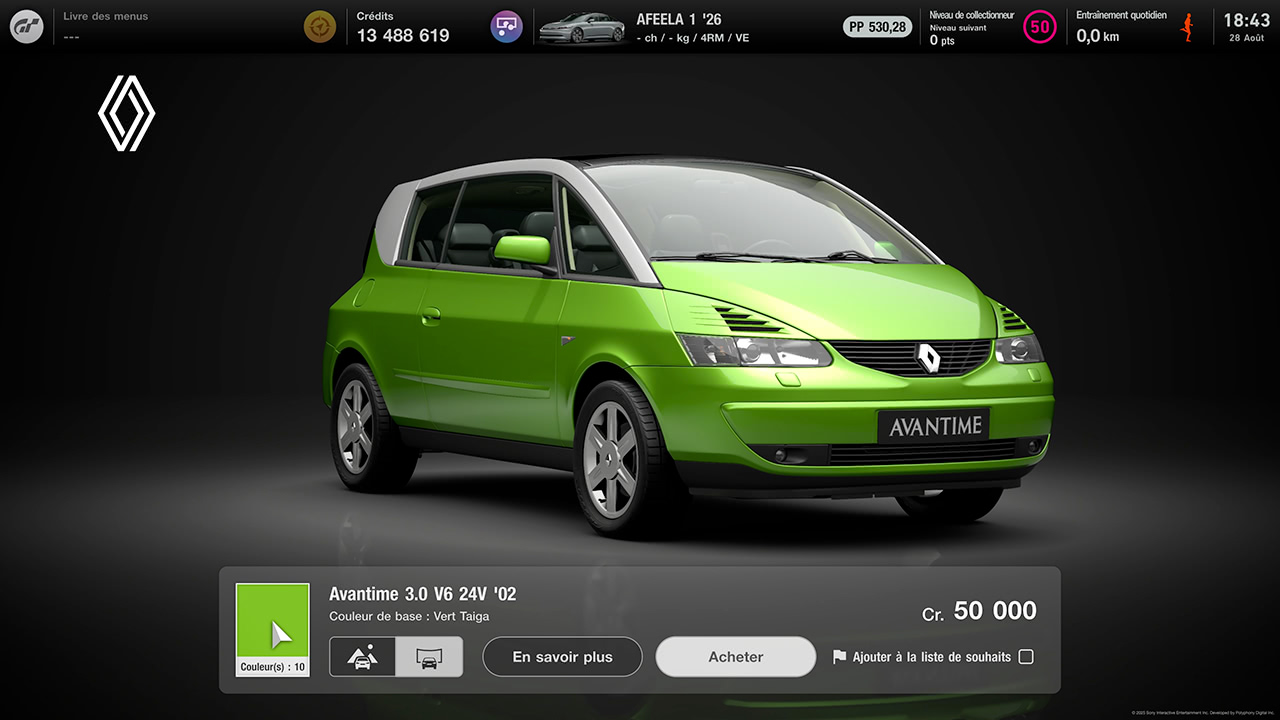1280x720 pixels.
Task: Click the orange running figure icon
Action: [1188, 27]
